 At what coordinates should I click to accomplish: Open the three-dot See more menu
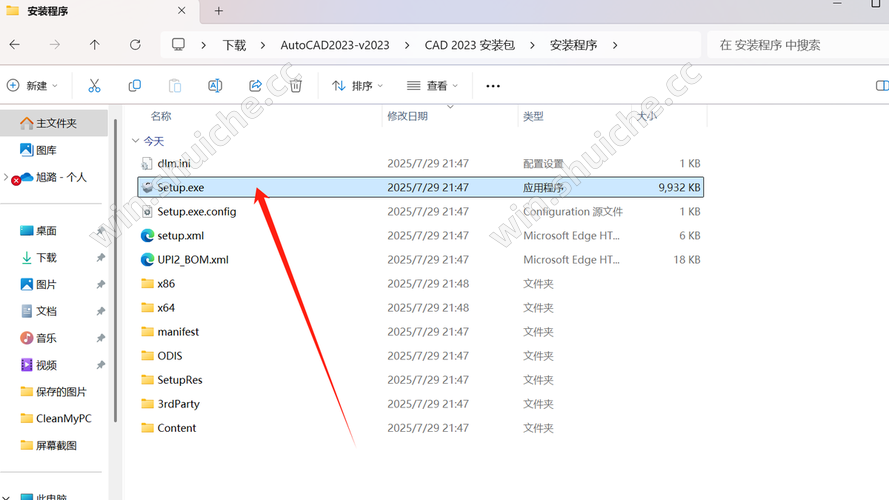click(x=493, y=86)
